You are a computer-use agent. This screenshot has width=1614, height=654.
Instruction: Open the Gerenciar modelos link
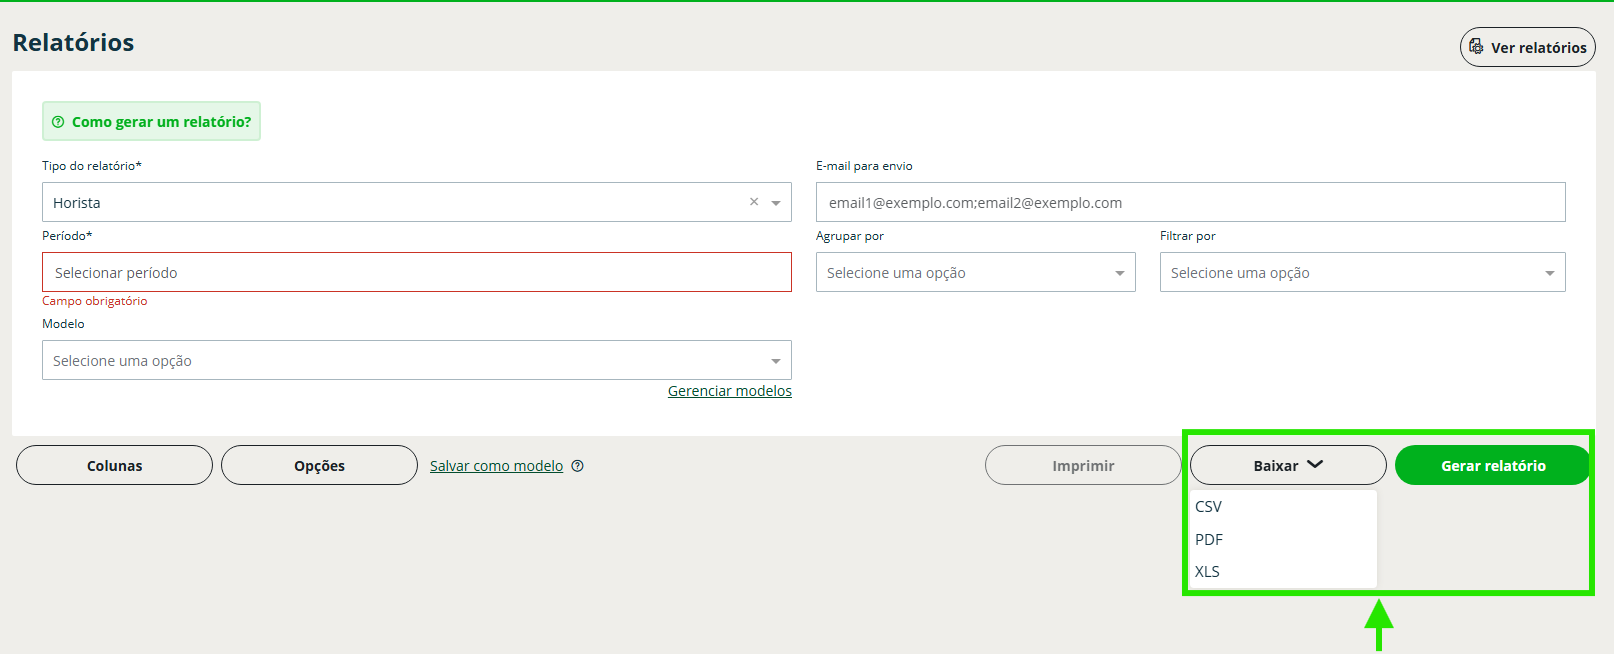pos(729,391)
